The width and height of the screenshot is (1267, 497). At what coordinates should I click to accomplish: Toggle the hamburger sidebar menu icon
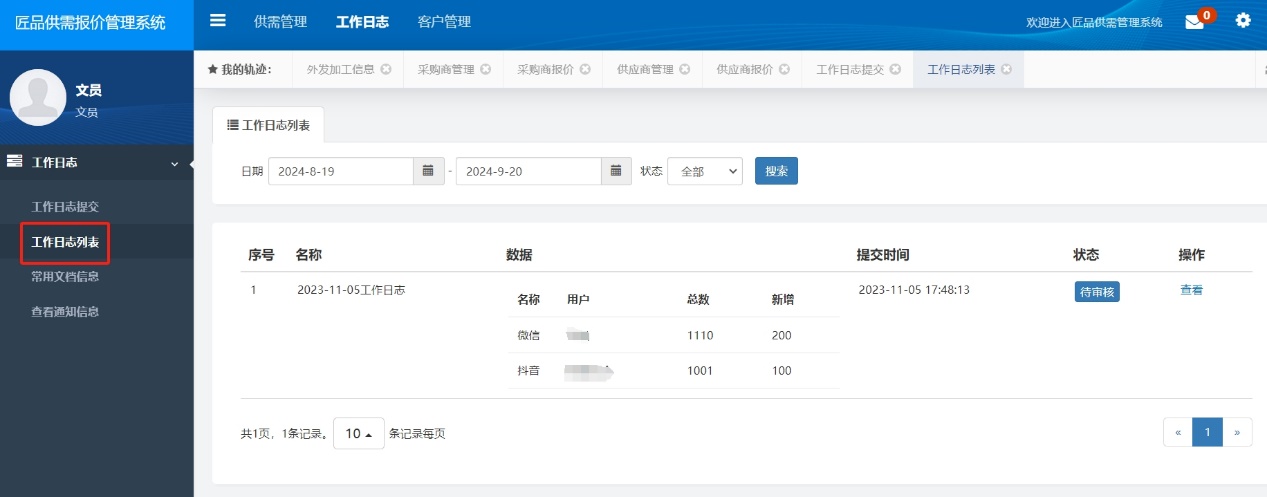pos(217,21)
